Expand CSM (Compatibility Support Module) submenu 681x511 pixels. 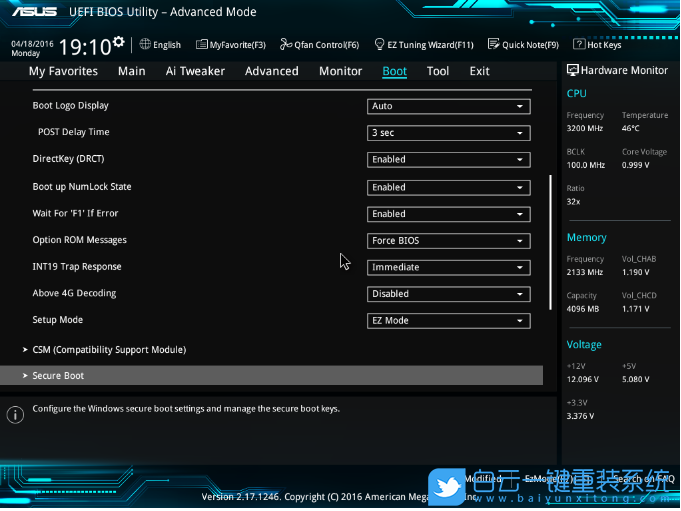click(x=109, y=350)
